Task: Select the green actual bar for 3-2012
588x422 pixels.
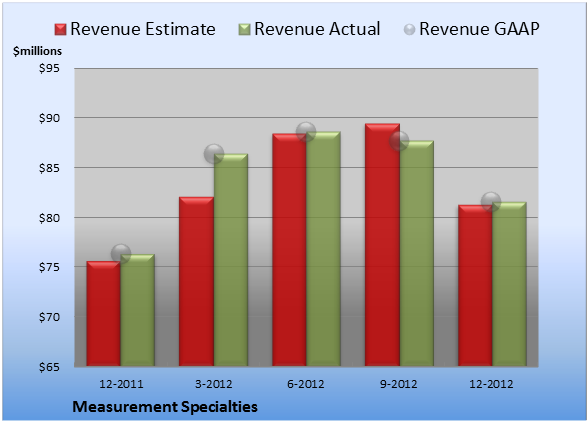Action: pyautogui.click(x=231, y=260)
